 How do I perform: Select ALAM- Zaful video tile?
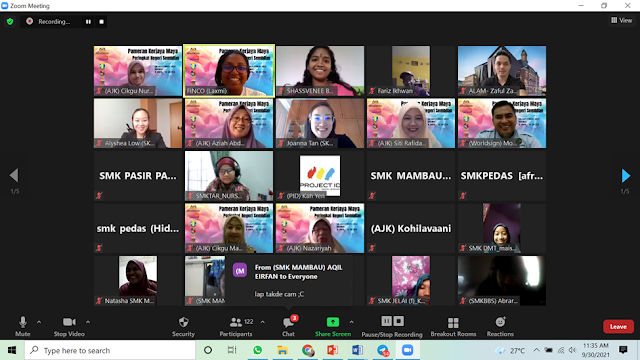502,71
